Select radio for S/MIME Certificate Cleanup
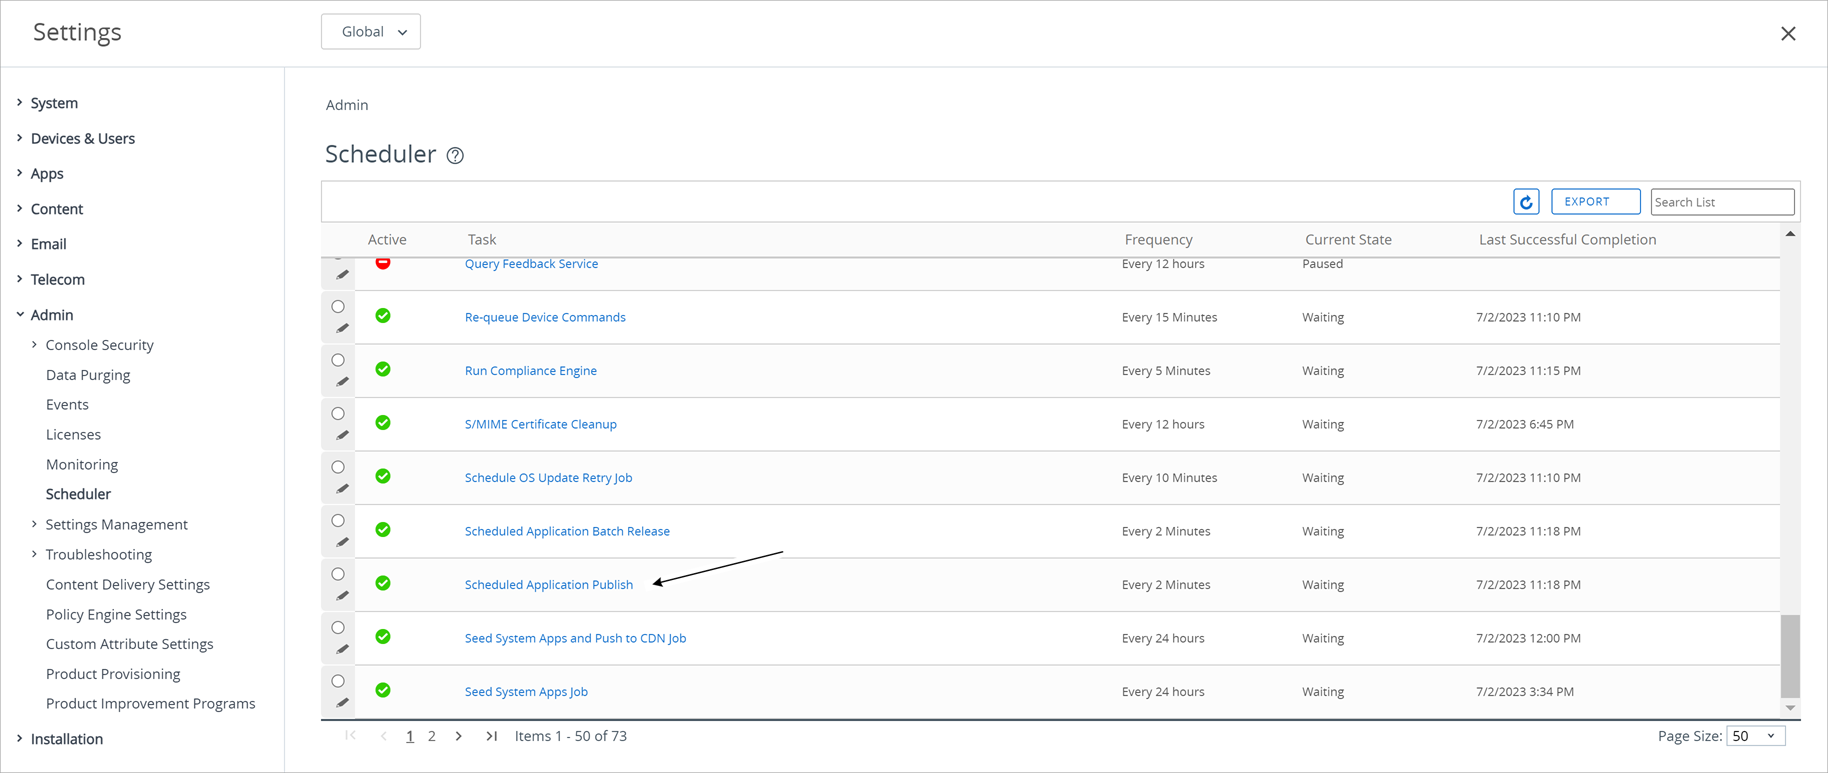1828x773 pixels. pyautogui.click(x=338, y=414)
